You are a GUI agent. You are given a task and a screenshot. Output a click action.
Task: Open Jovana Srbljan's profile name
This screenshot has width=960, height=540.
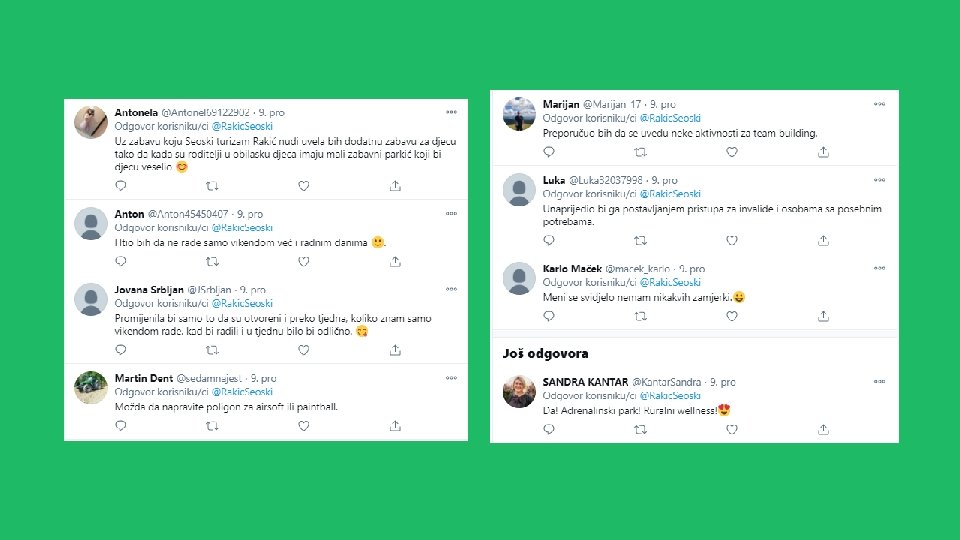pos(149,290)
